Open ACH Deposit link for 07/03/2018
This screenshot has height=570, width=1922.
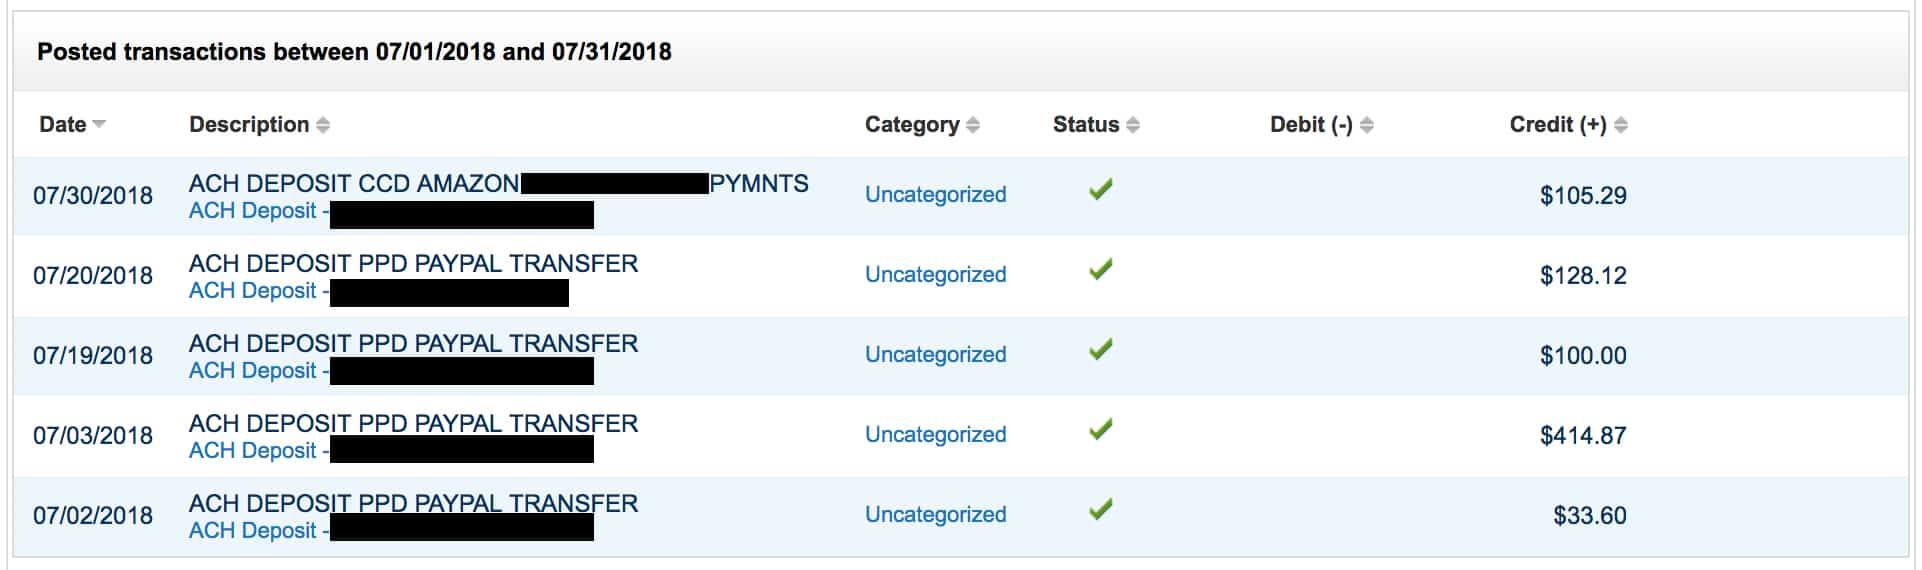tap(253, 451)
